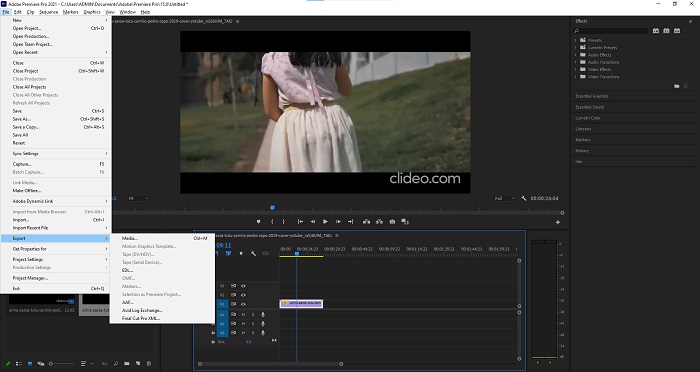Open timeline display settings wrench
This screenshot has width=700, height=372.
click(x=253, y=253)
